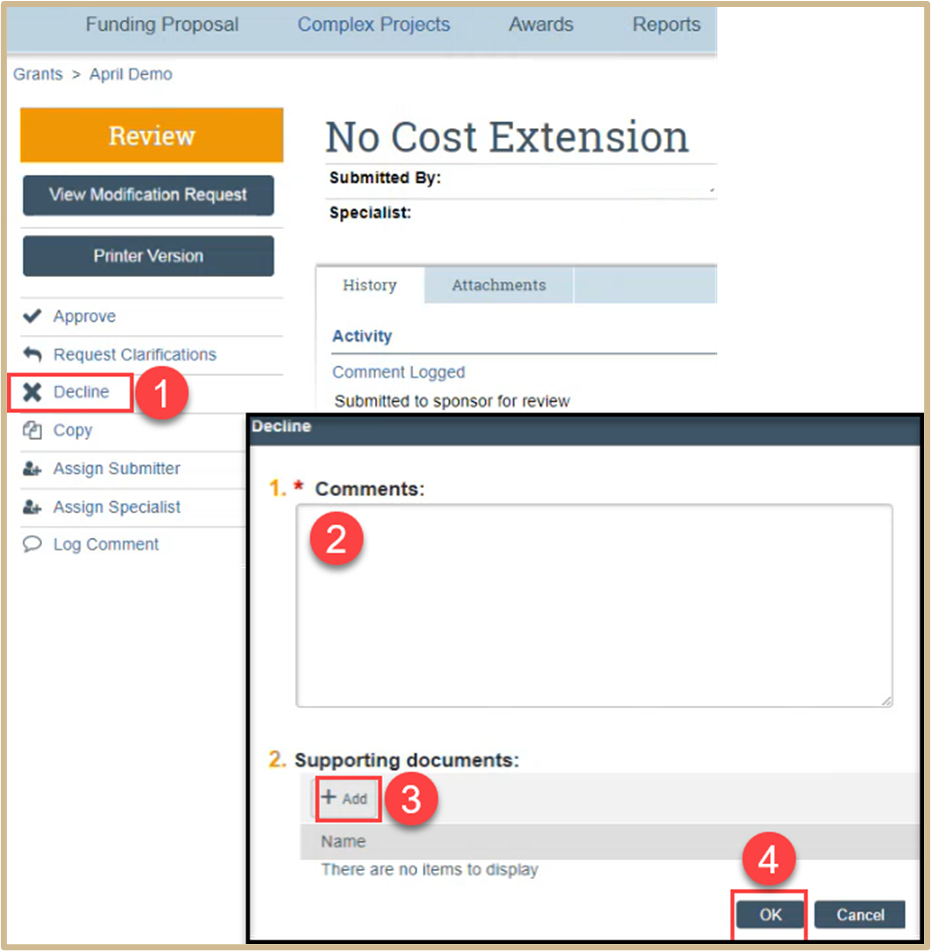Click the Approve link text
The width and height of the screenshot is (931, 951).
(x=84, y=316)
